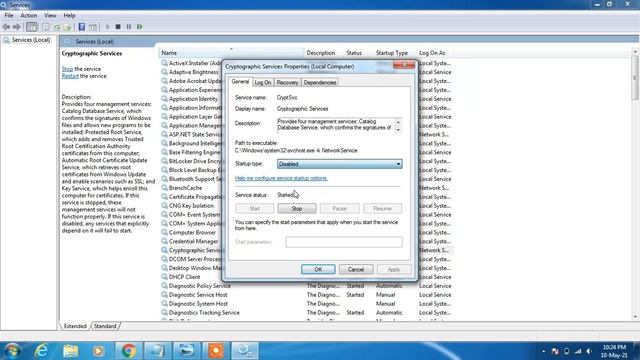Click the orange application icon in the taskbar

(216, 351)
